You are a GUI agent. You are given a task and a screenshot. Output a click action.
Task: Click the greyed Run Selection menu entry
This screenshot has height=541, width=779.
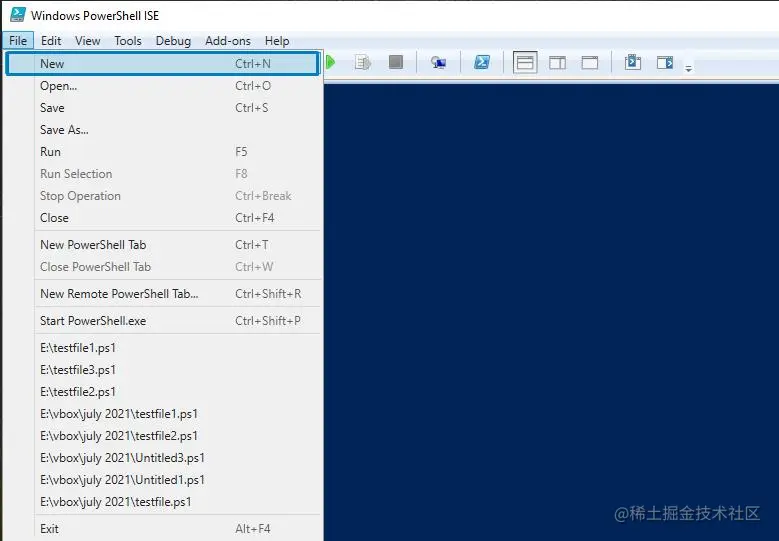tap(162, 174)
